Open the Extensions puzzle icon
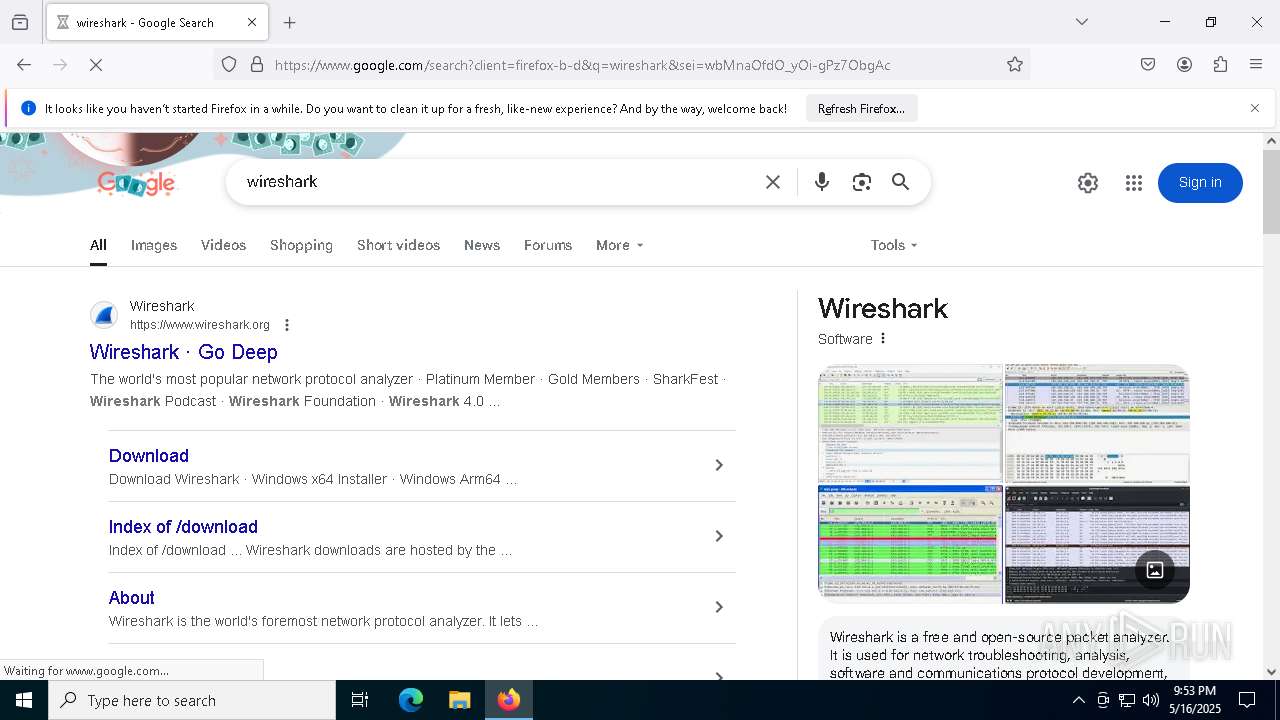The width and height of the screenshot is (1280, 720). (1220, 65)
